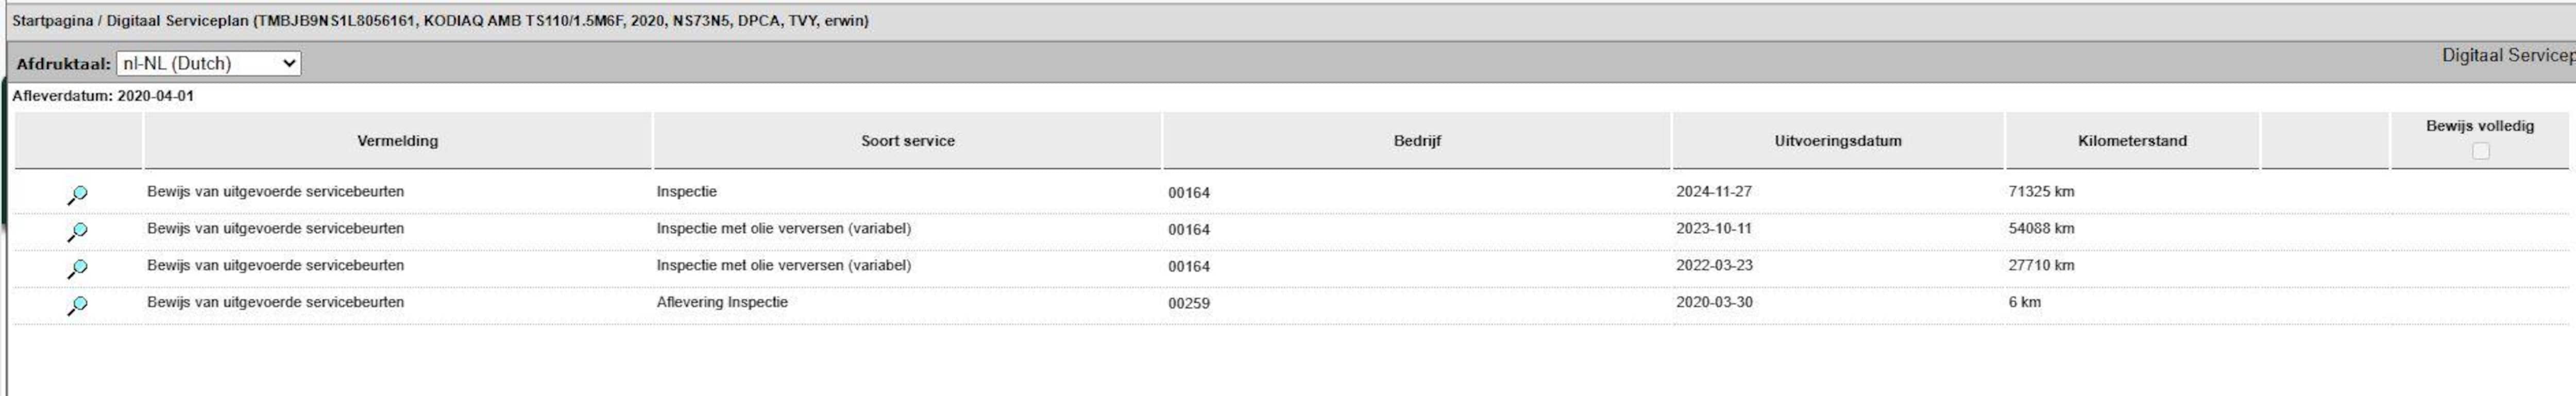Click the Kilometerstand column header
Screen dimensions: 2576x396
click(x=2131, y=141)
